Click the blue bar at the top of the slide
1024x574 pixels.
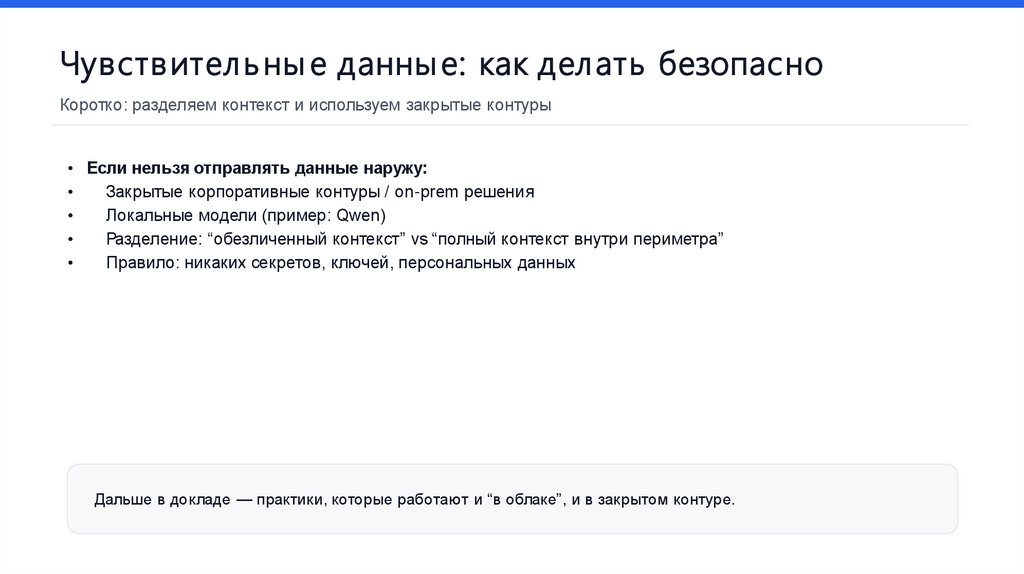pos(512,4)
